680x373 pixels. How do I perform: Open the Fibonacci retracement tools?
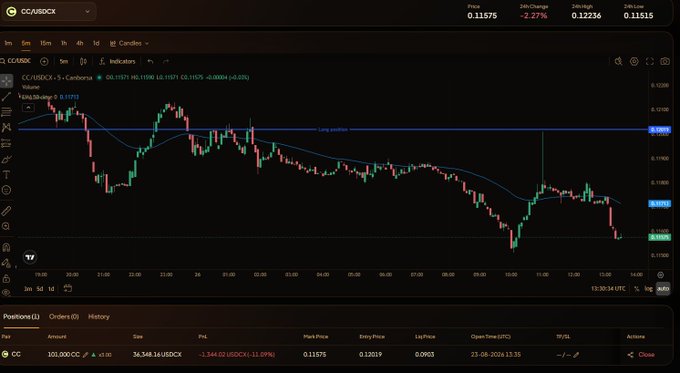[x=7, y=112]
